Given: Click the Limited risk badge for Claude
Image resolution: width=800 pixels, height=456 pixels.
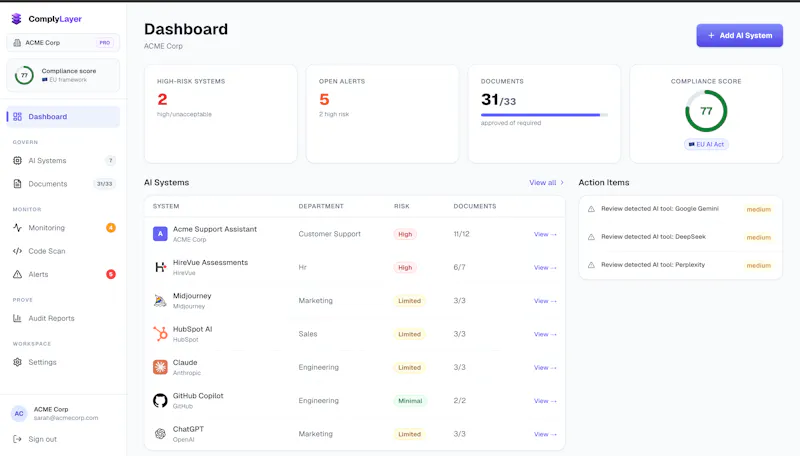Looking at the screenshot, I should [409, 368].
